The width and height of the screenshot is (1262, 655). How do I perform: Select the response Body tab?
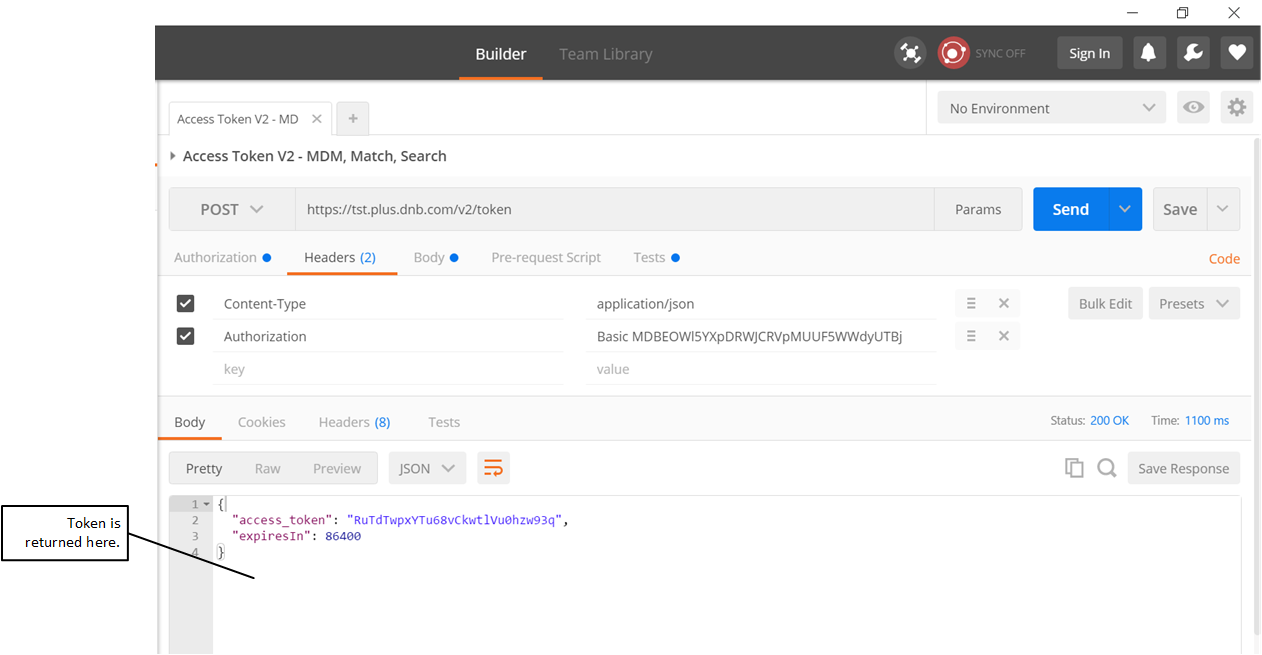190,422
